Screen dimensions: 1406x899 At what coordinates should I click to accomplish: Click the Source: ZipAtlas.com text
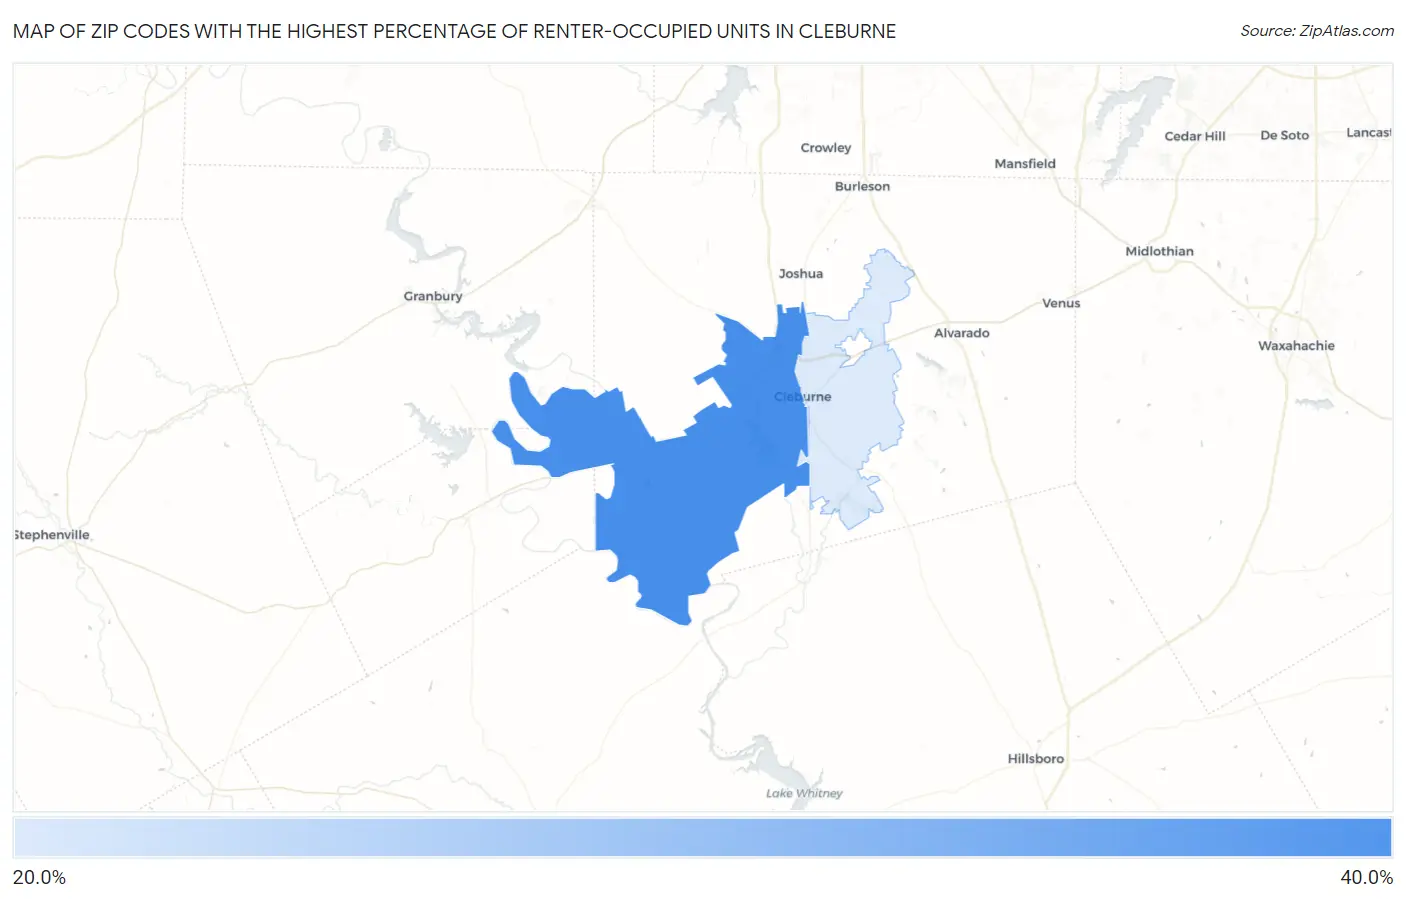tap(1317, 31)
